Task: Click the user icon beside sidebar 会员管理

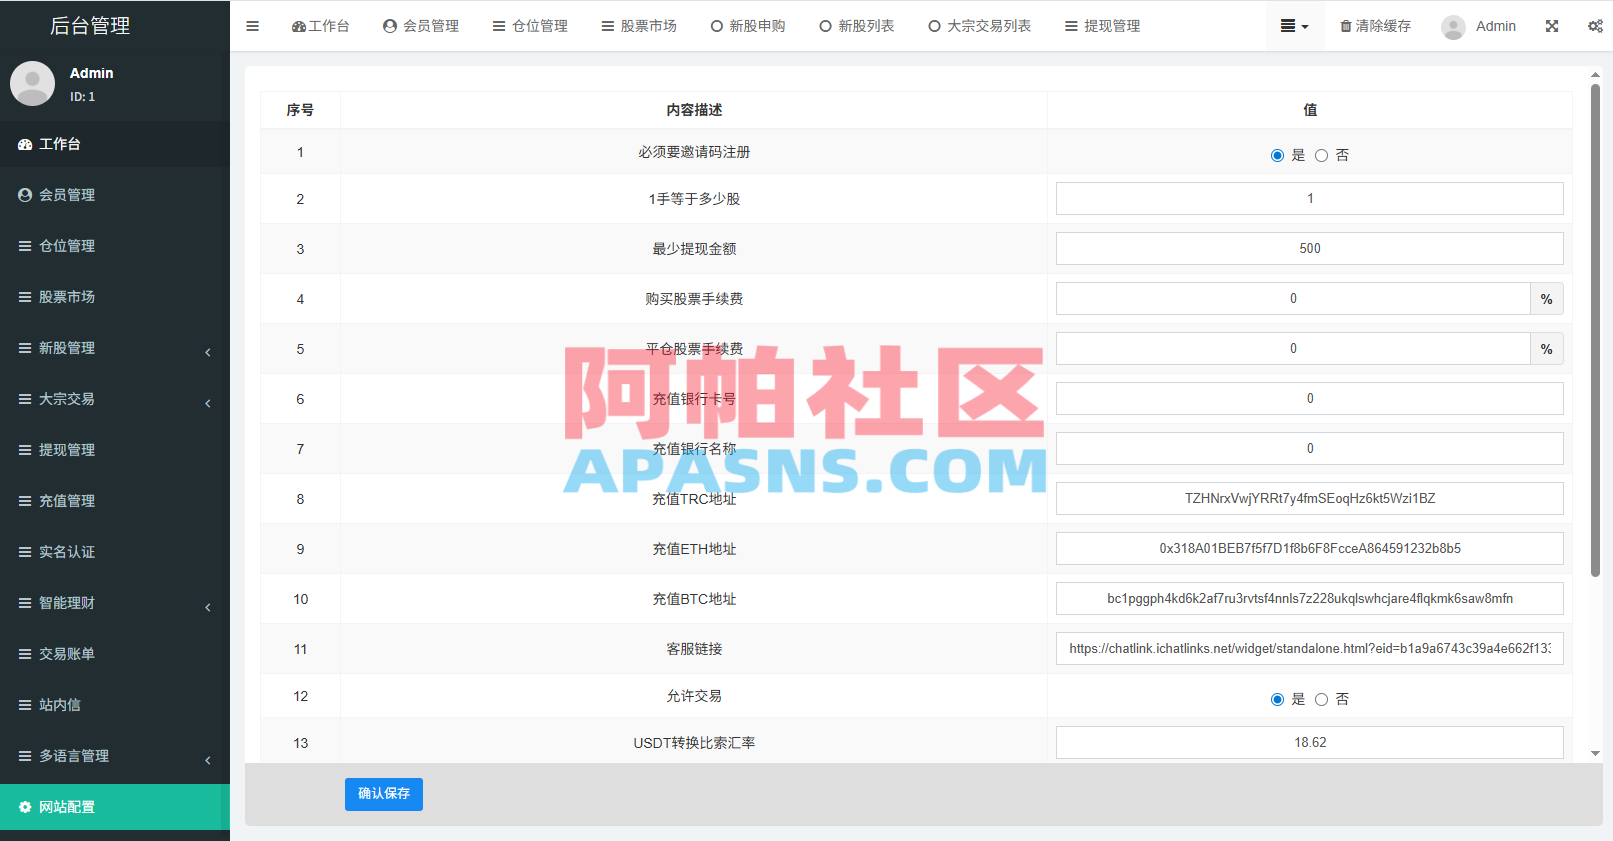Action: point(25,195)
